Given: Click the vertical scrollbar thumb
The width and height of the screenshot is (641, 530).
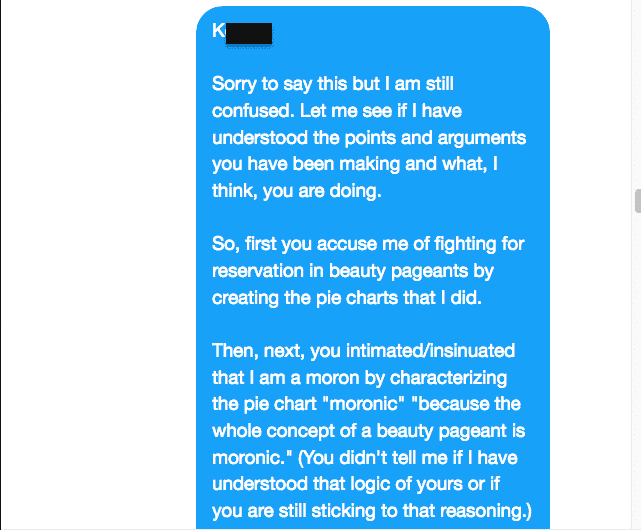Looking at the screenshot, I should (638, 201).
